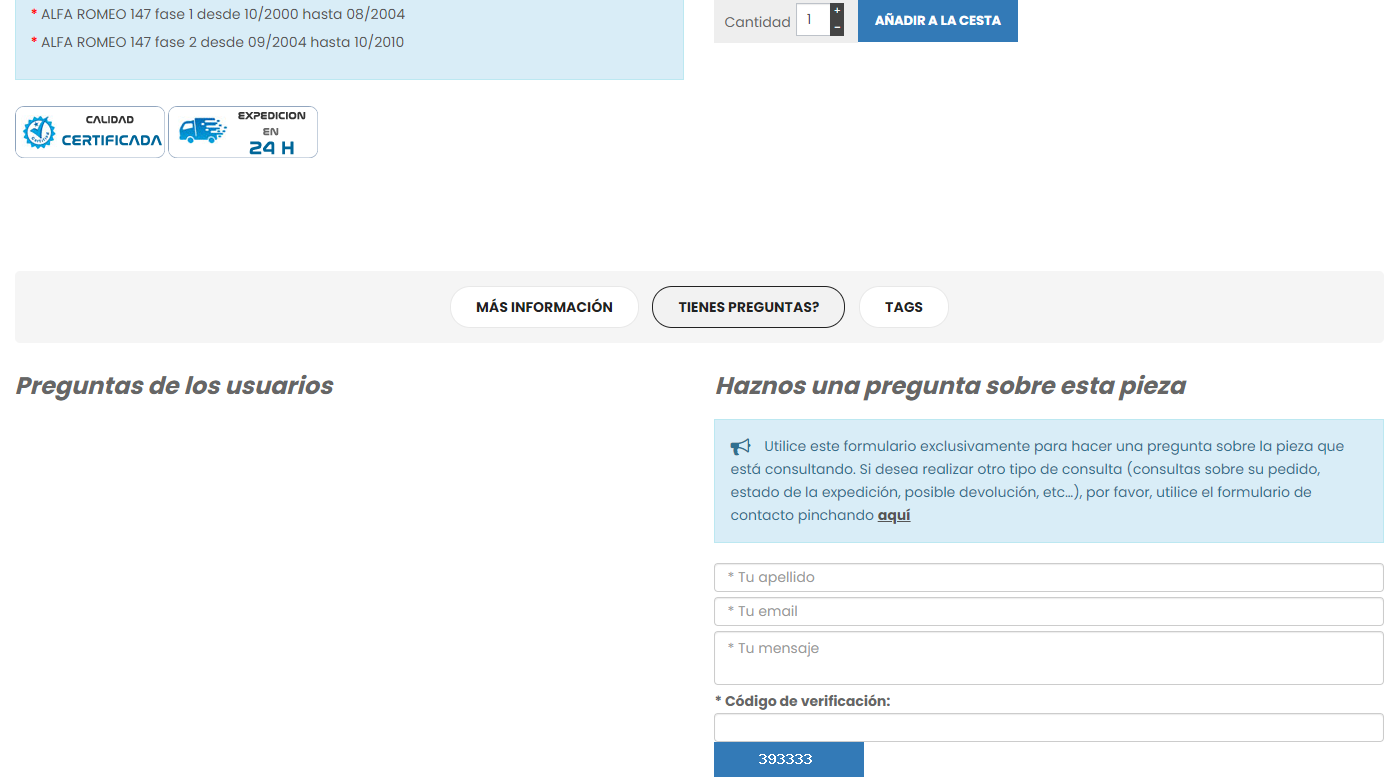
Task: Select the Tienes Preguntas? tab
Action: pyautogui.click(x=748, y=307)
